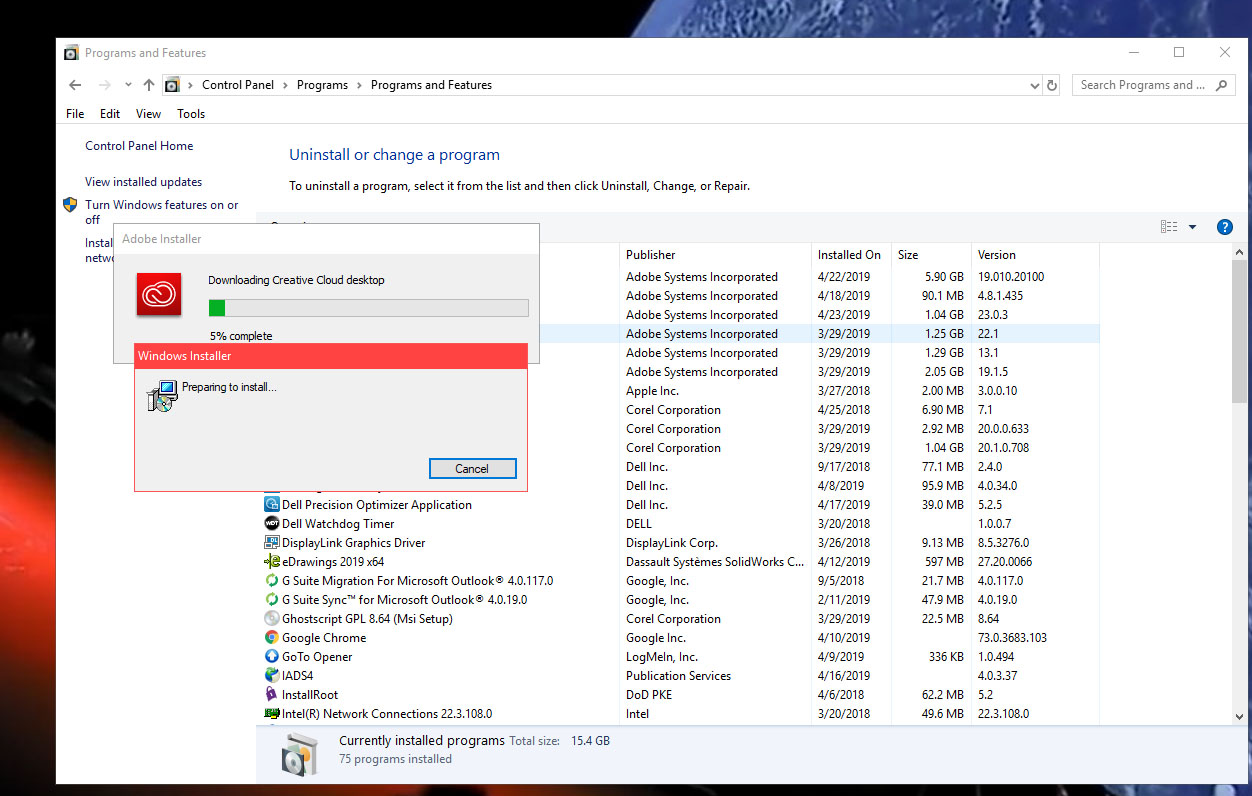The width and height of the screenshot is (1252, 796).
Task: Select the Google Chrome icon in the list
Action: (272, 637)
